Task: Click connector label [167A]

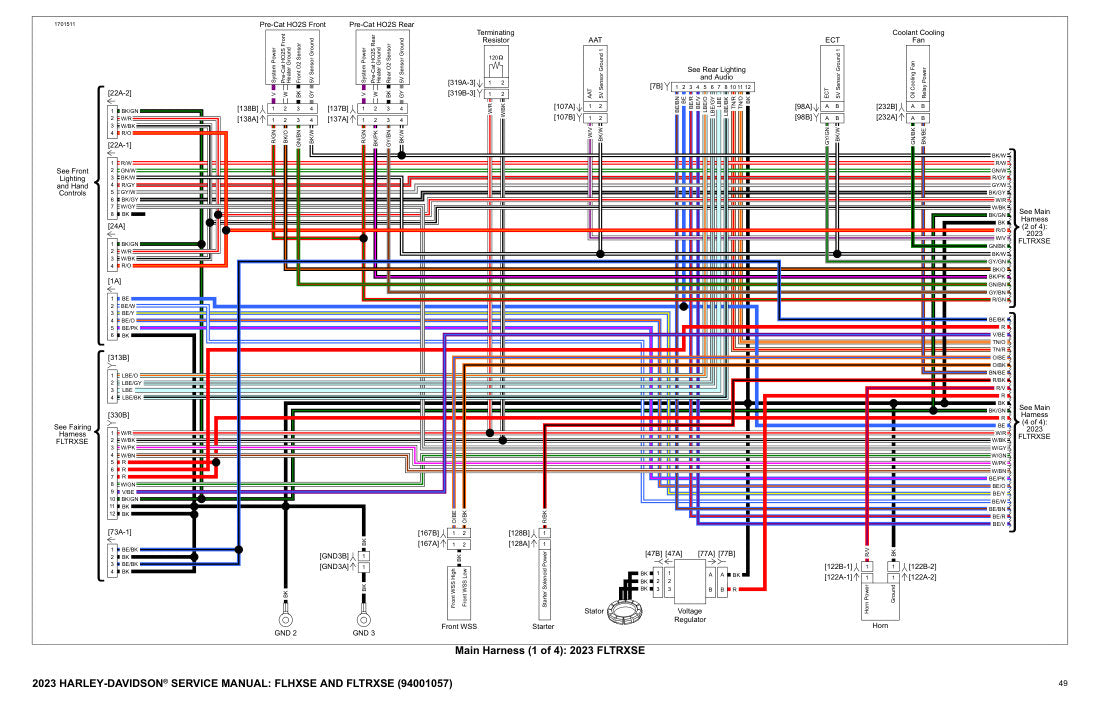Action: coord(429,544)
